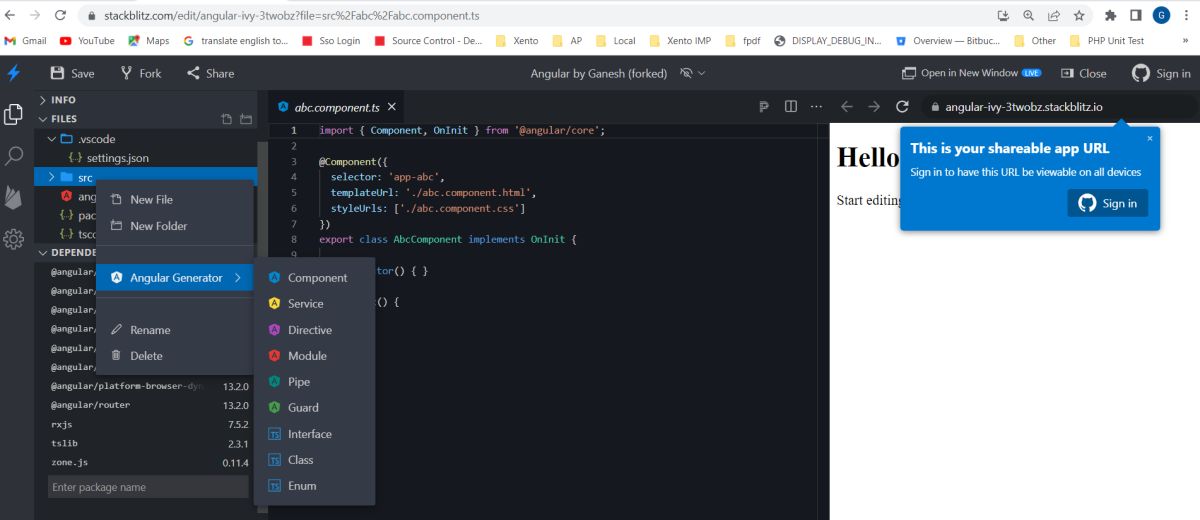
Task: Go back in preview browser
Action: tap(846, 107)
